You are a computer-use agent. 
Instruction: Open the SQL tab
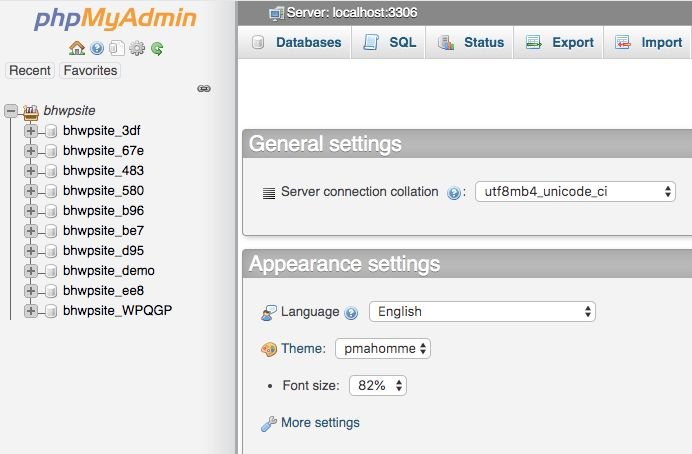point(388,42)
